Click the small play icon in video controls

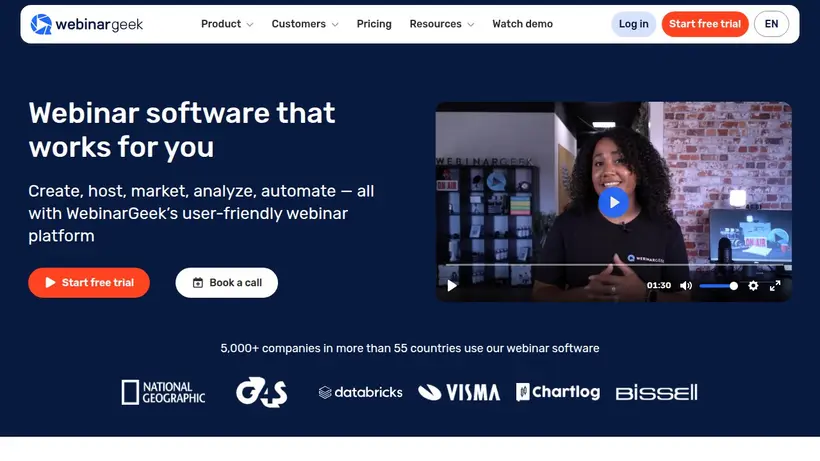(x=452, y=285)
